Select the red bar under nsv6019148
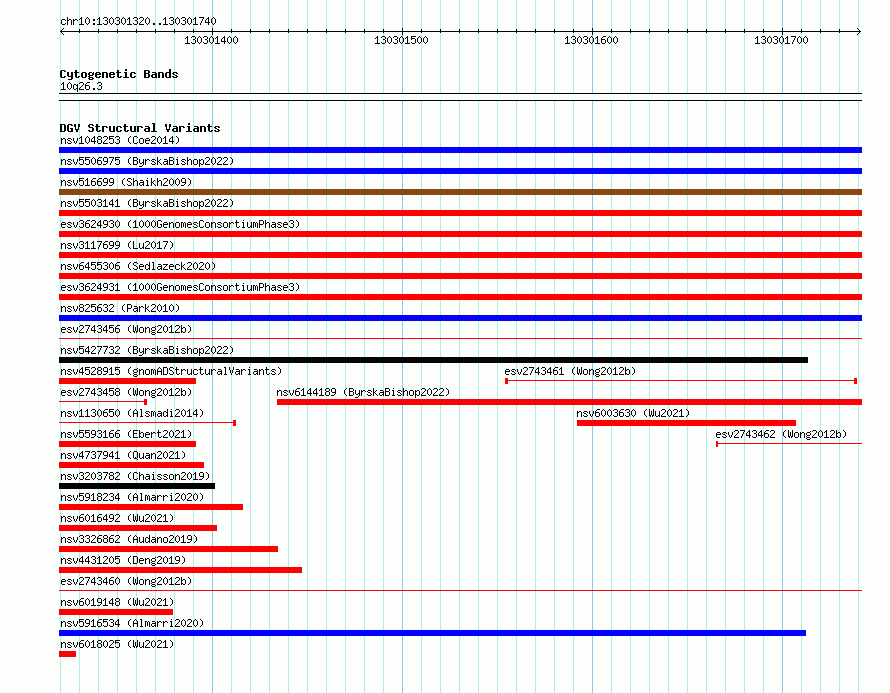The image size is (890, 693). coord(116,612)
